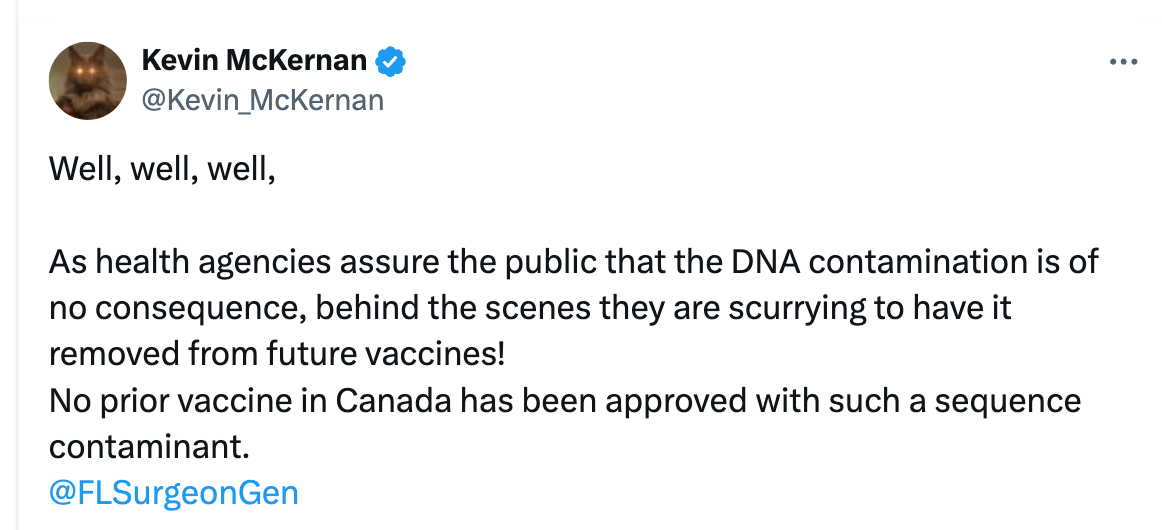The width and height of the screenshot is (1162, 530).
Task: Click the line starting "No prior vaccine"
Action: pos(564,401)
